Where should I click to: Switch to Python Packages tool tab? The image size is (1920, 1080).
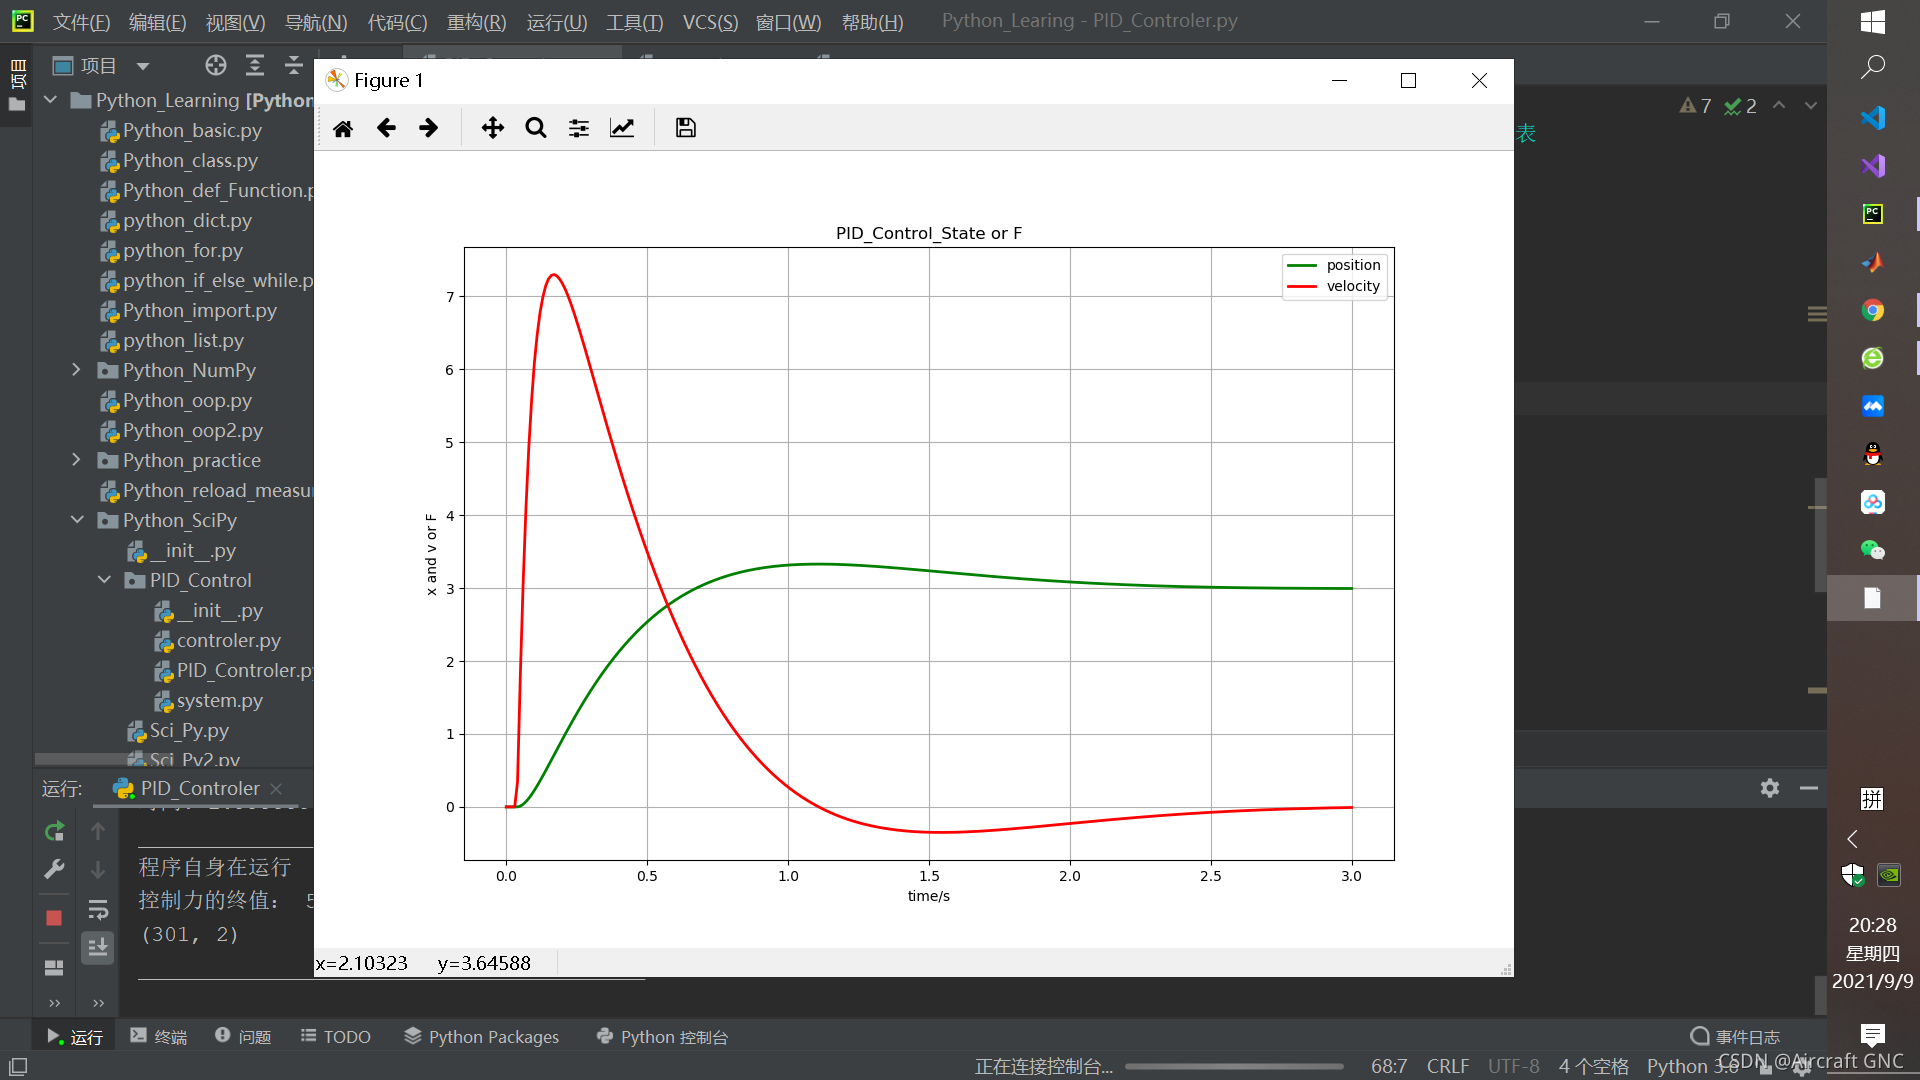tap(481, 1037)
